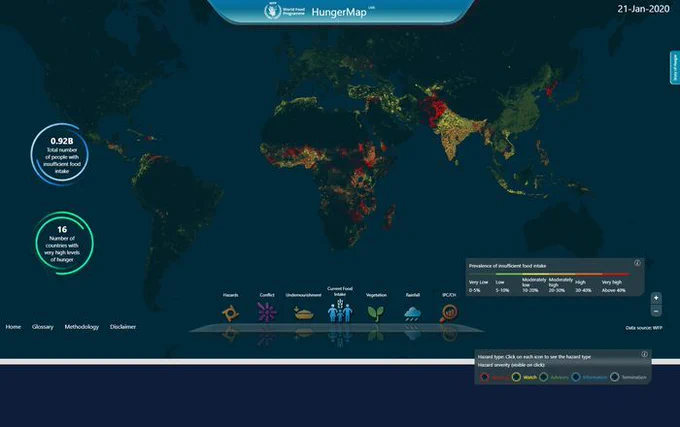This screenshot has height=427, width=680.
Task: Click the 'Hazard type' instruction line
Action: (x=534, y=357)
